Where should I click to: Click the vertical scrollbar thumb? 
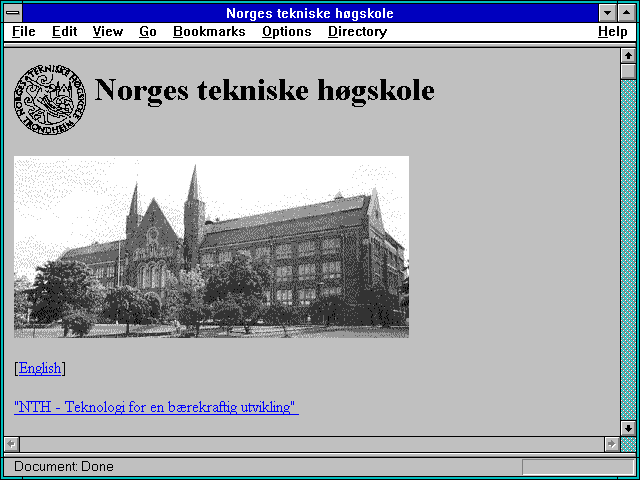(628, 71)
